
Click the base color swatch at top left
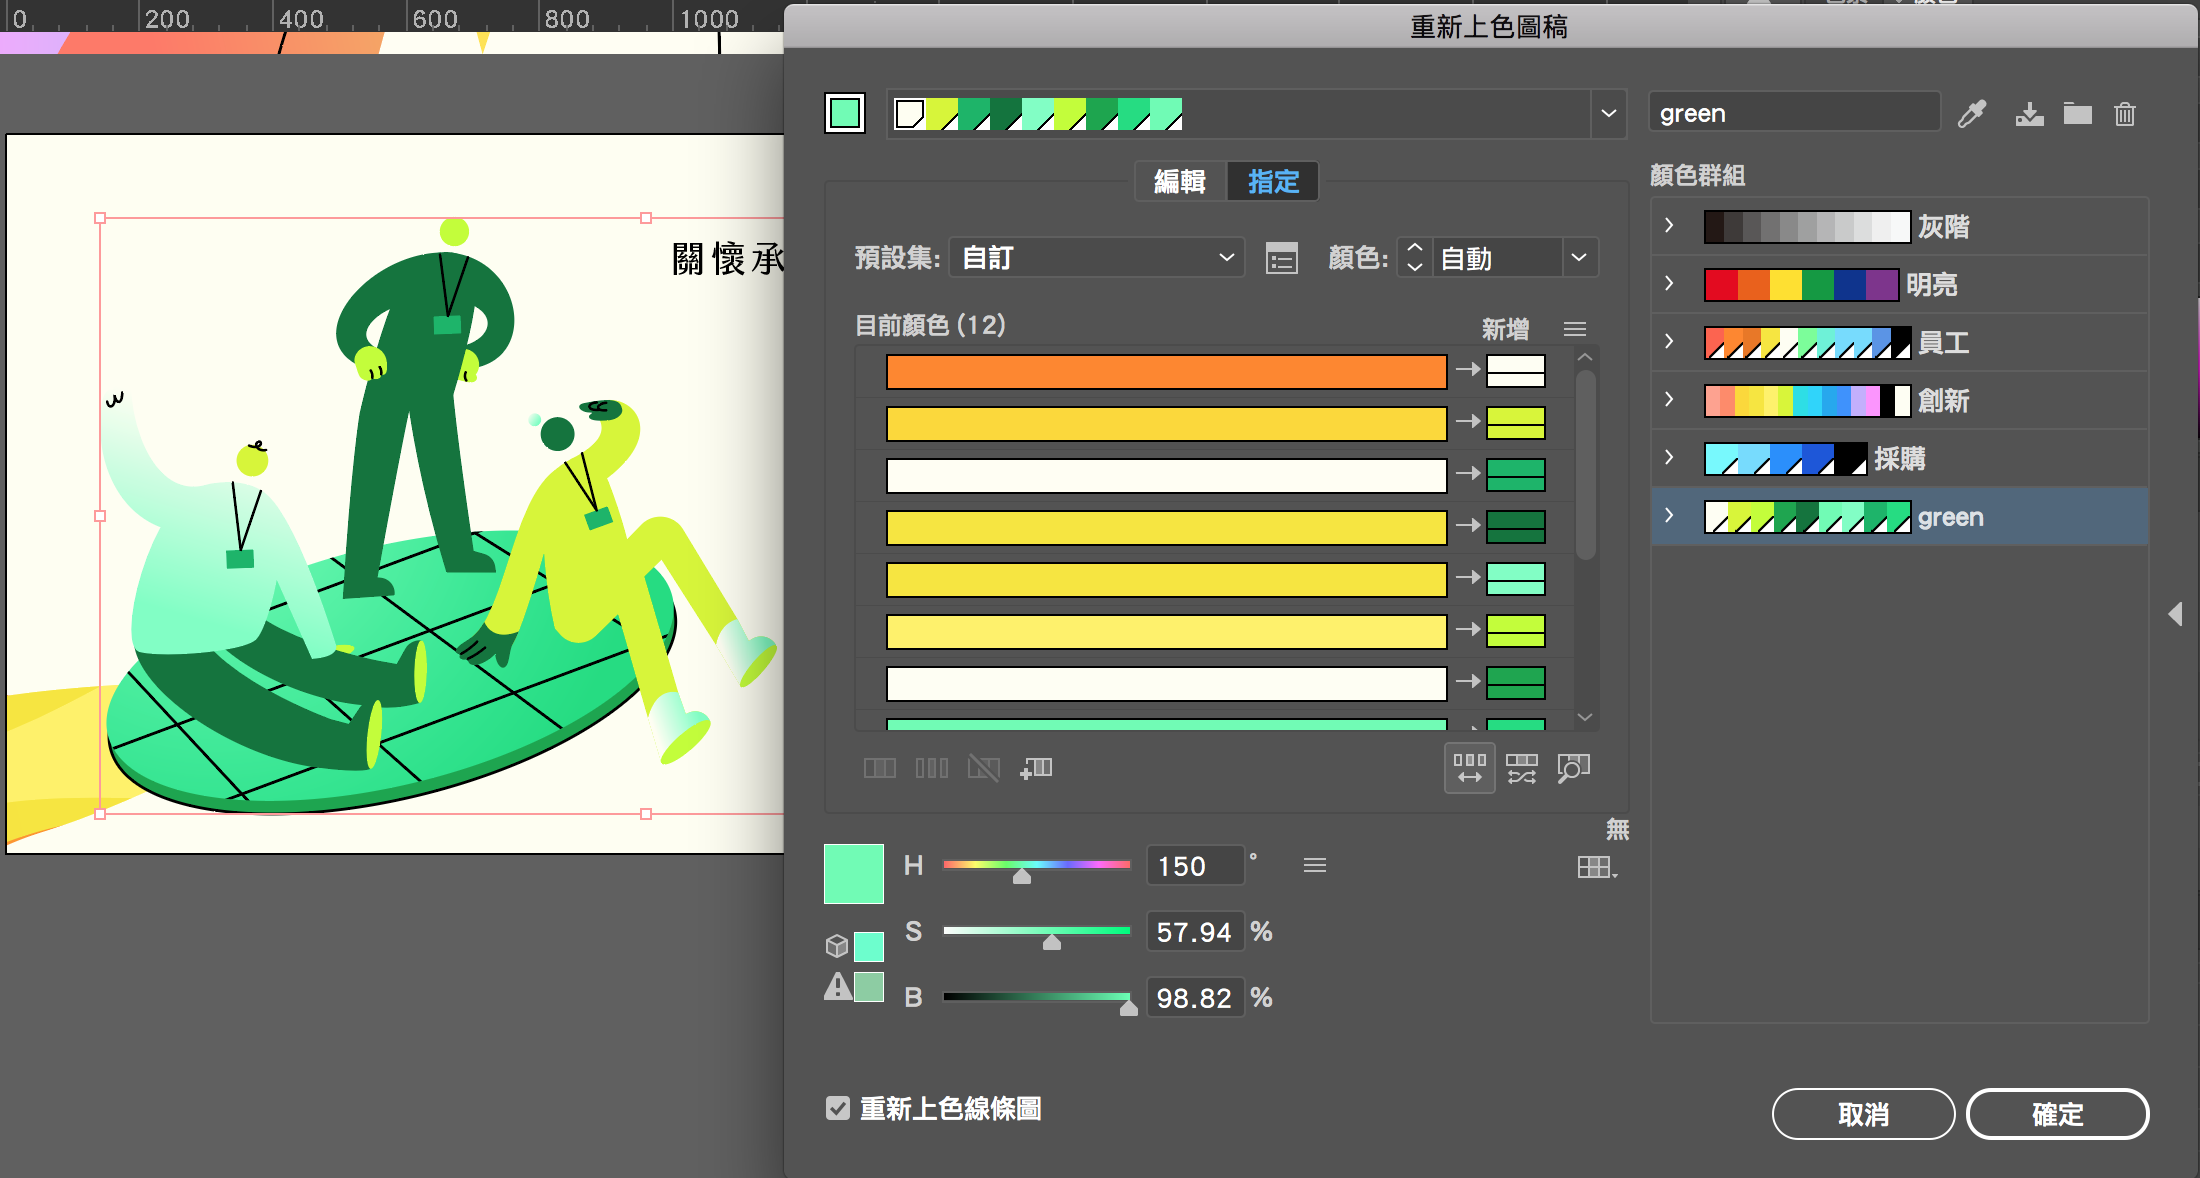click(x=845, y=113)
